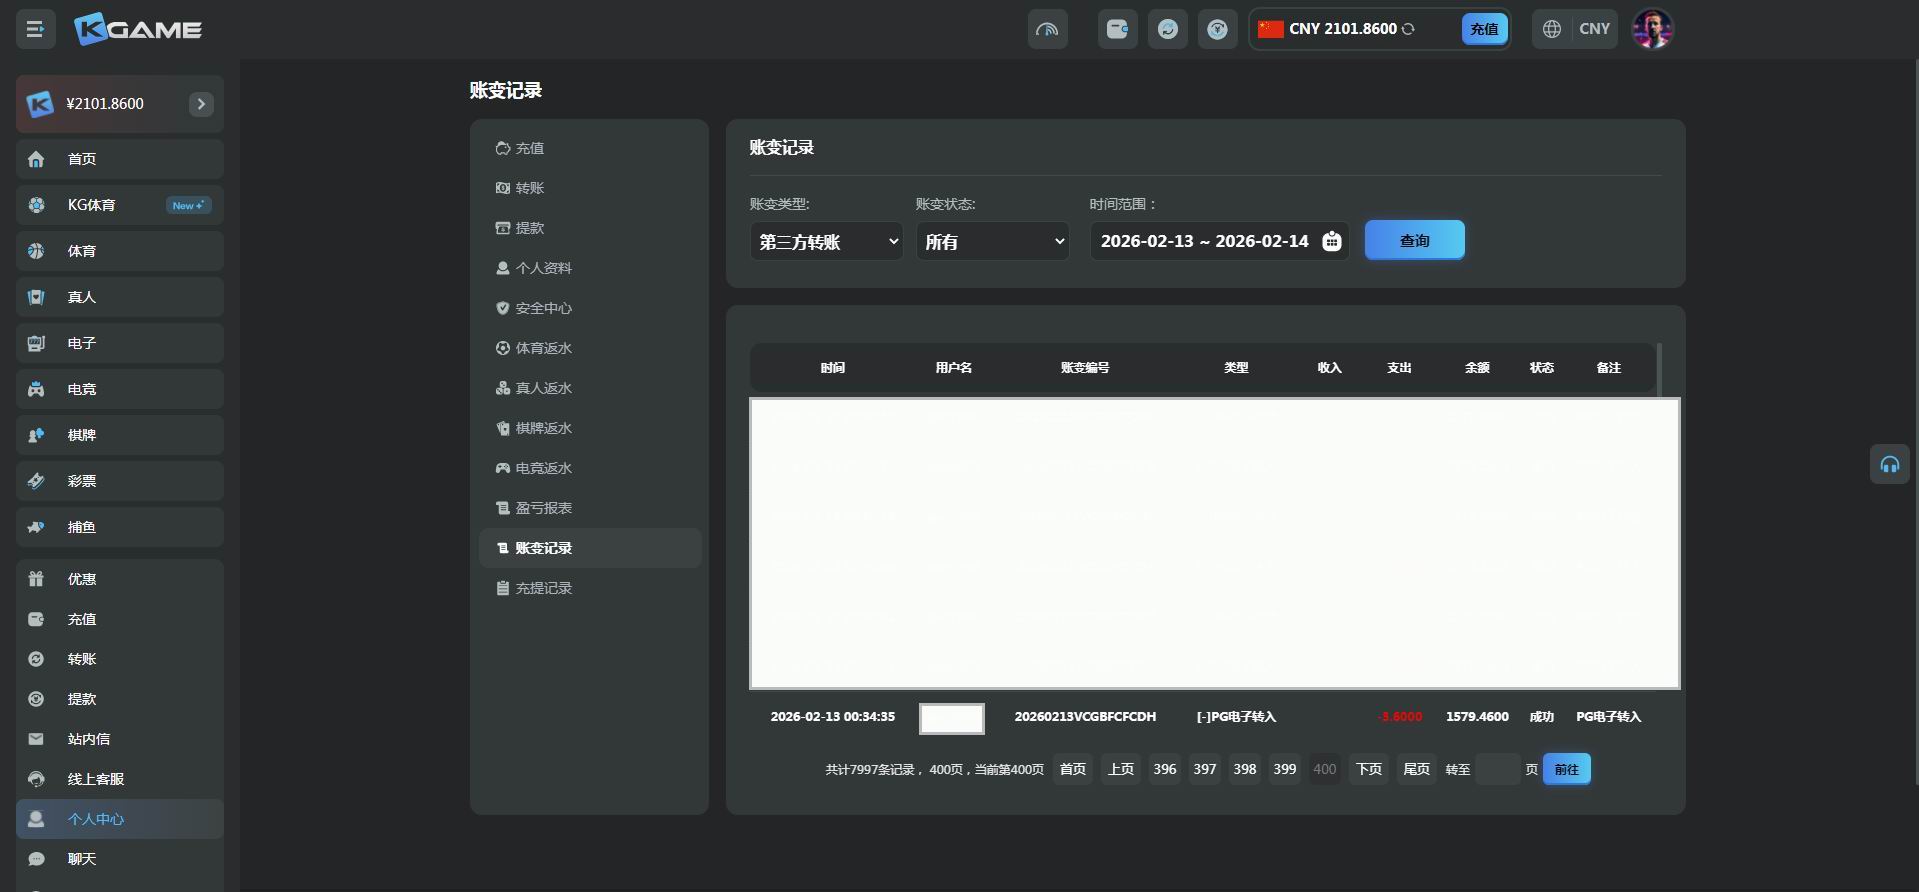This screenshot has height=892, width=1919.
Task: Click the balance refresh icon
Action: (1409, 29)
